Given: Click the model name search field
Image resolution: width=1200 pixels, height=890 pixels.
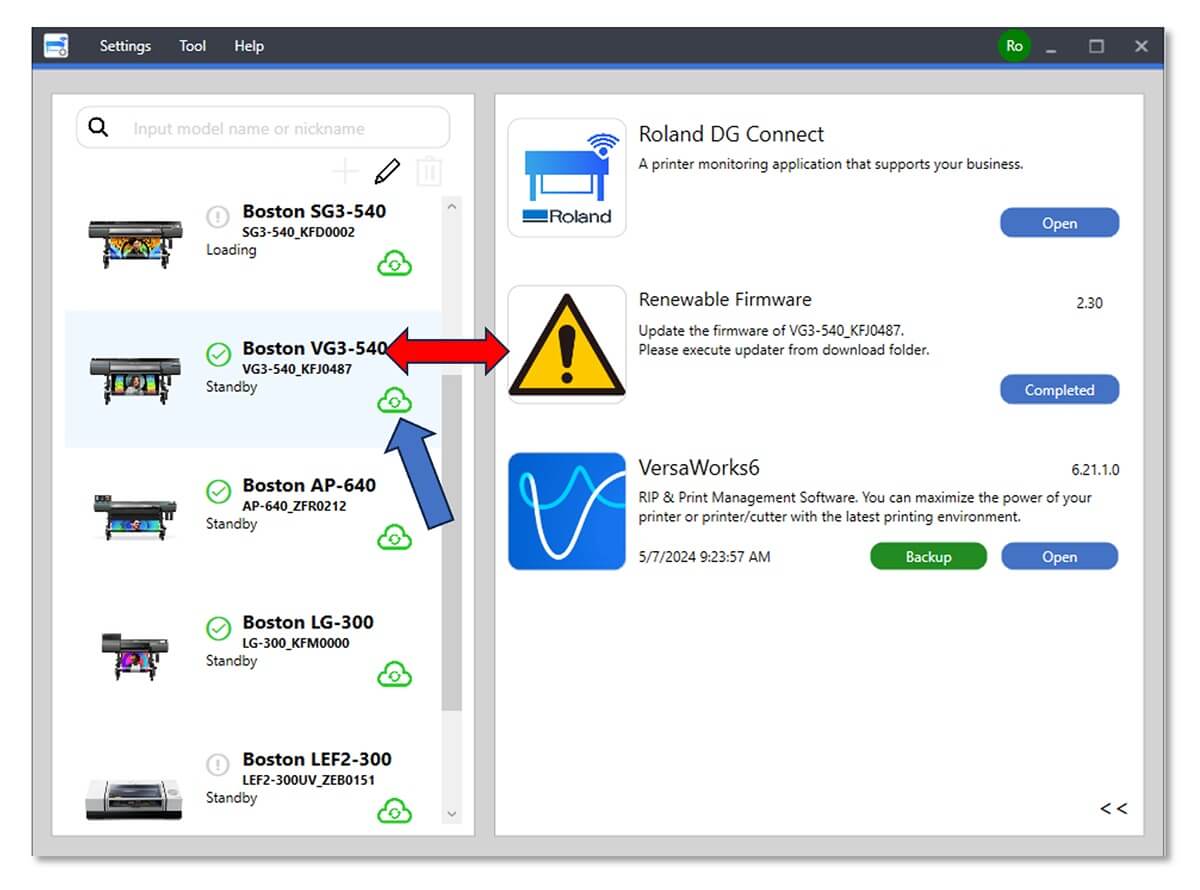Looking at the screenshot, I should click(263, 128).
